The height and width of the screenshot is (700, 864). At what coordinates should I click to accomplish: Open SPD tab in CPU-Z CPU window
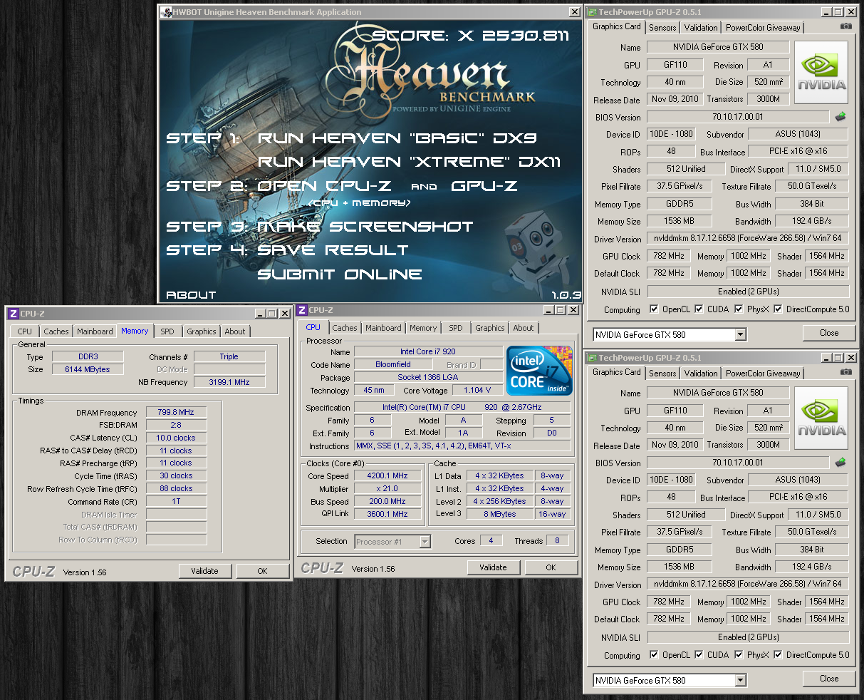click(x=455, y=327)
